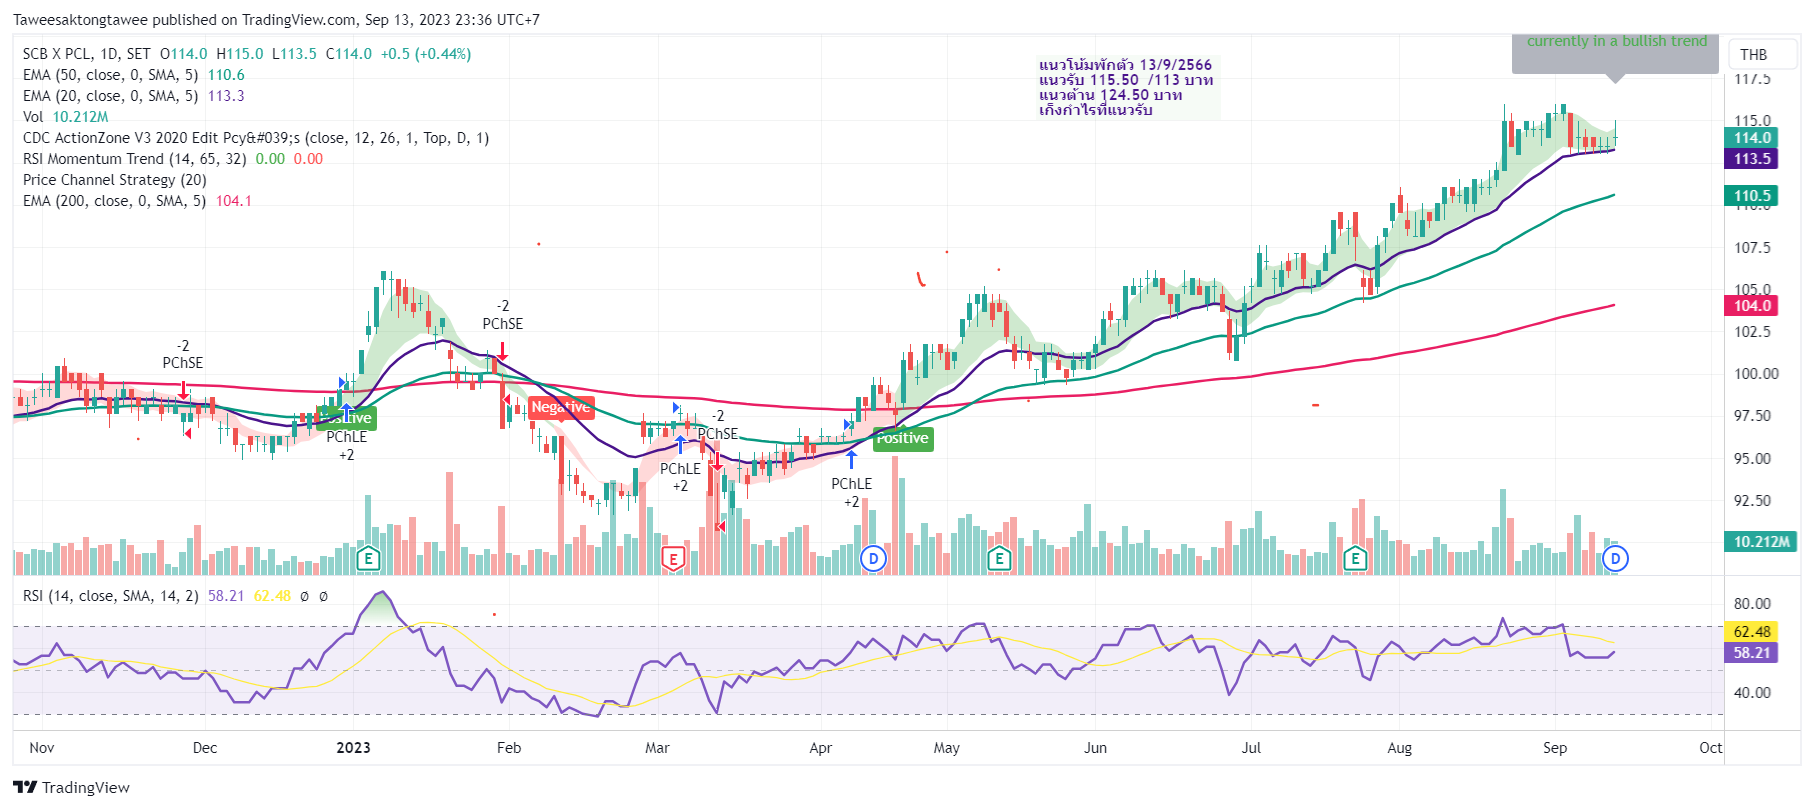The height and width of the screenshot is (809, 1814).
Task: Select the CDC ActionZone V3 indicator legend
Action: coord(256,138)
